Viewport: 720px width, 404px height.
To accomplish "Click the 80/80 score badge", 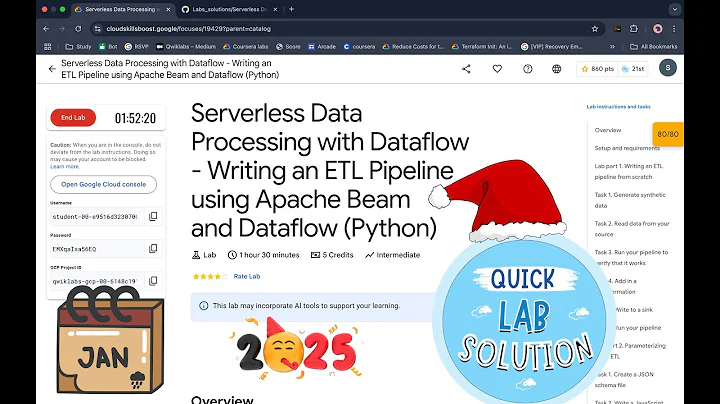I will 668,134.
